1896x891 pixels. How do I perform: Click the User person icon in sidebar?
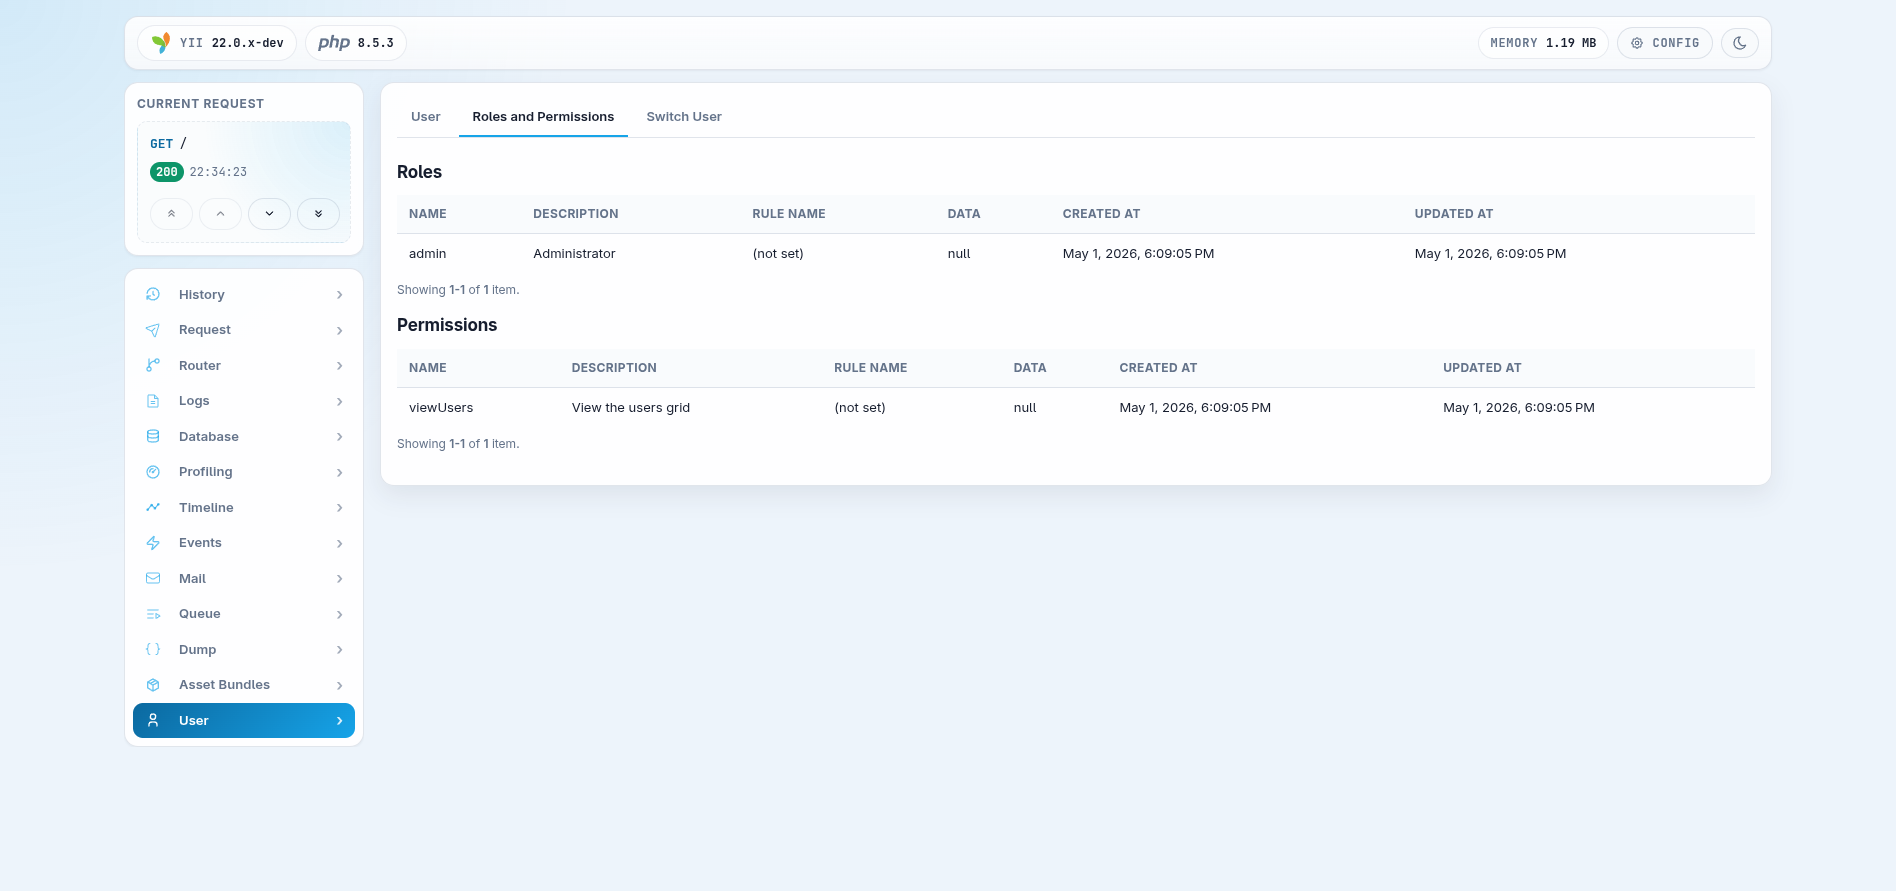[x=153, y=720]
